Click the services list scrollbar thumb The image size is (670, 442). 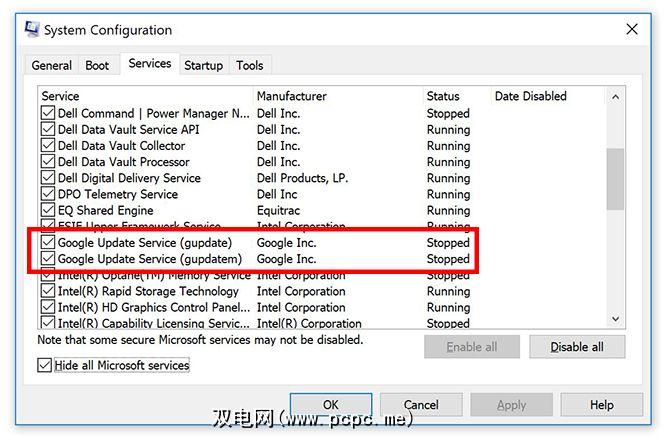pyautogui.click(x=615, y=179)
